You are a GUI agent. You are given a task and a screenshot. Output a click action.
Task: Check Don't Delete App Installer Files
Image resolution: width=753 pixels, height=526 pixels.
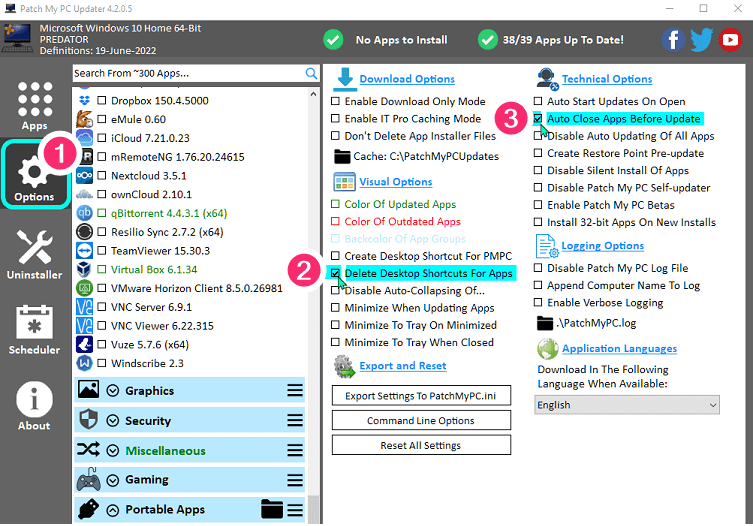point(335,136)
